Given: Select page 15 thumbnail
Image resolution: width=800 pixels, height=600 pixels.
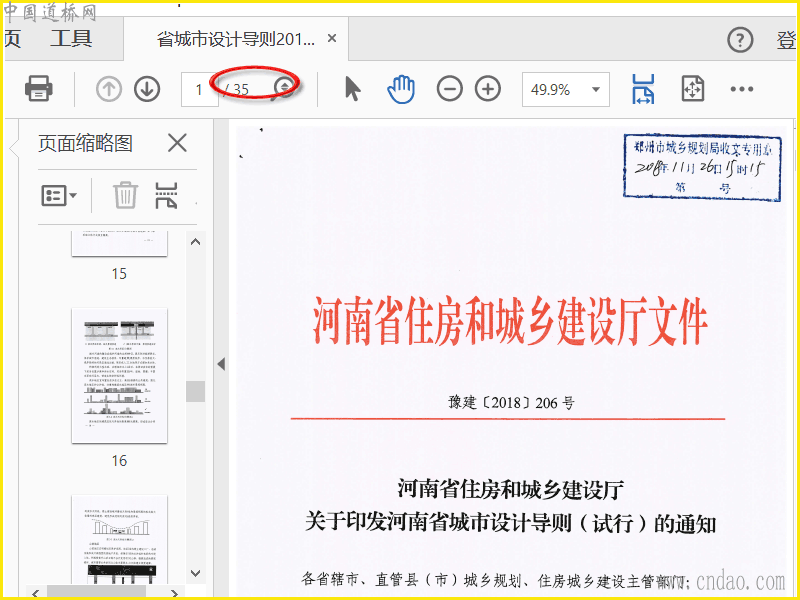Looking at the screenshot, I should click(119, 243).
